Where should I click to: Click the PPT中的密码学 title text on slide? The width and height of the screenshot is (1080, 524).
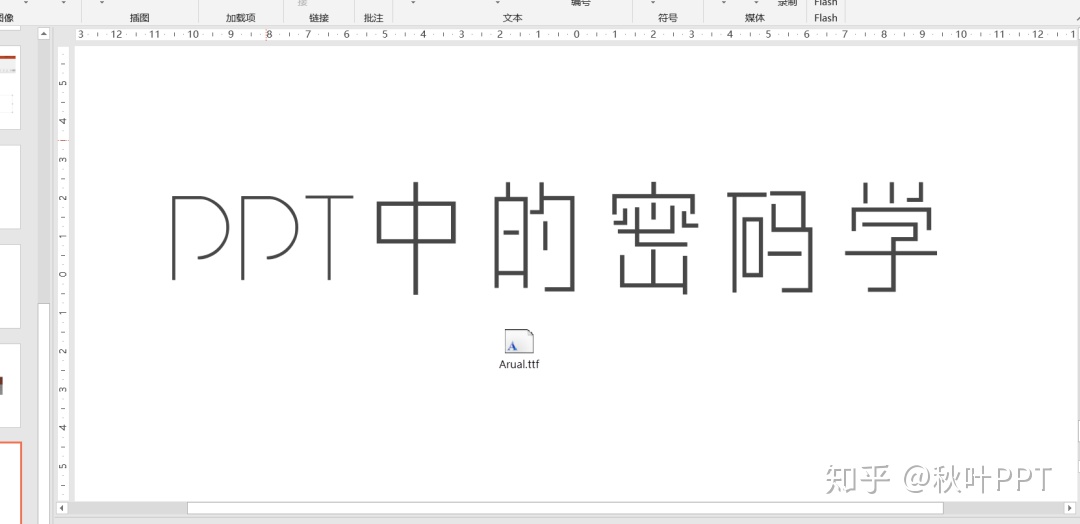click(554, 238)
